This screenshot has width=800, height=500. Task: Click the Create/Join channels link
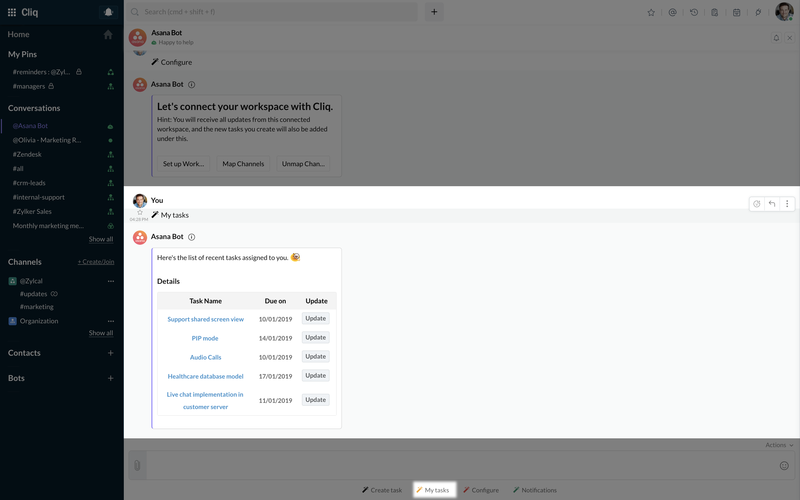[x=96, y=262]
